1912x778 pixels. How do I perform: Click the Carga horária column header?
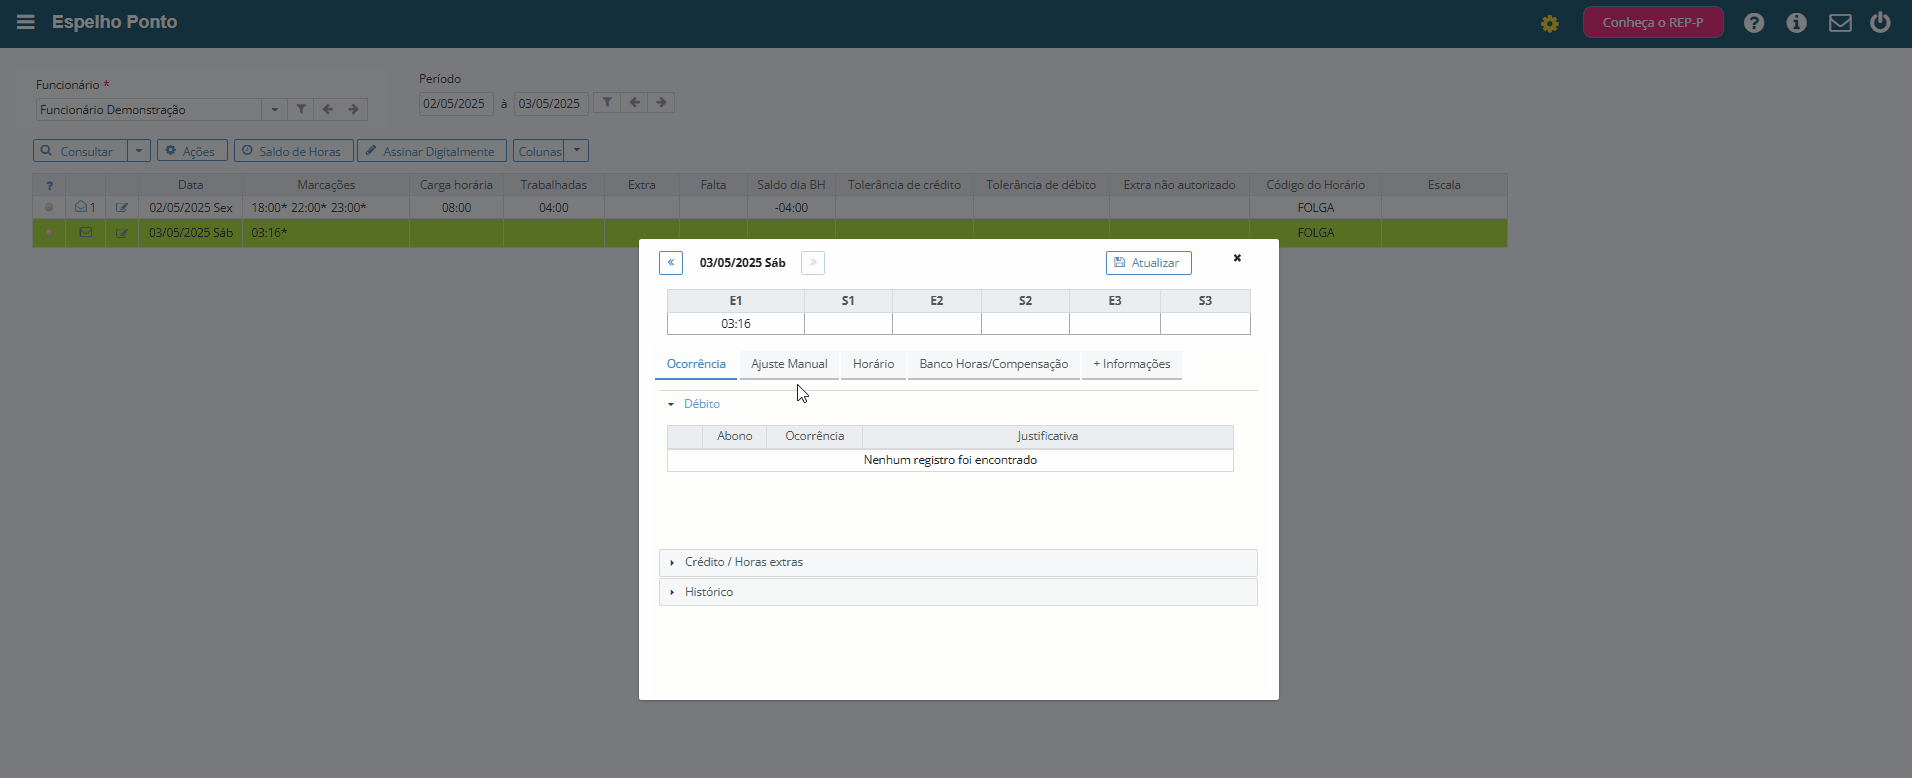(456, 185)
